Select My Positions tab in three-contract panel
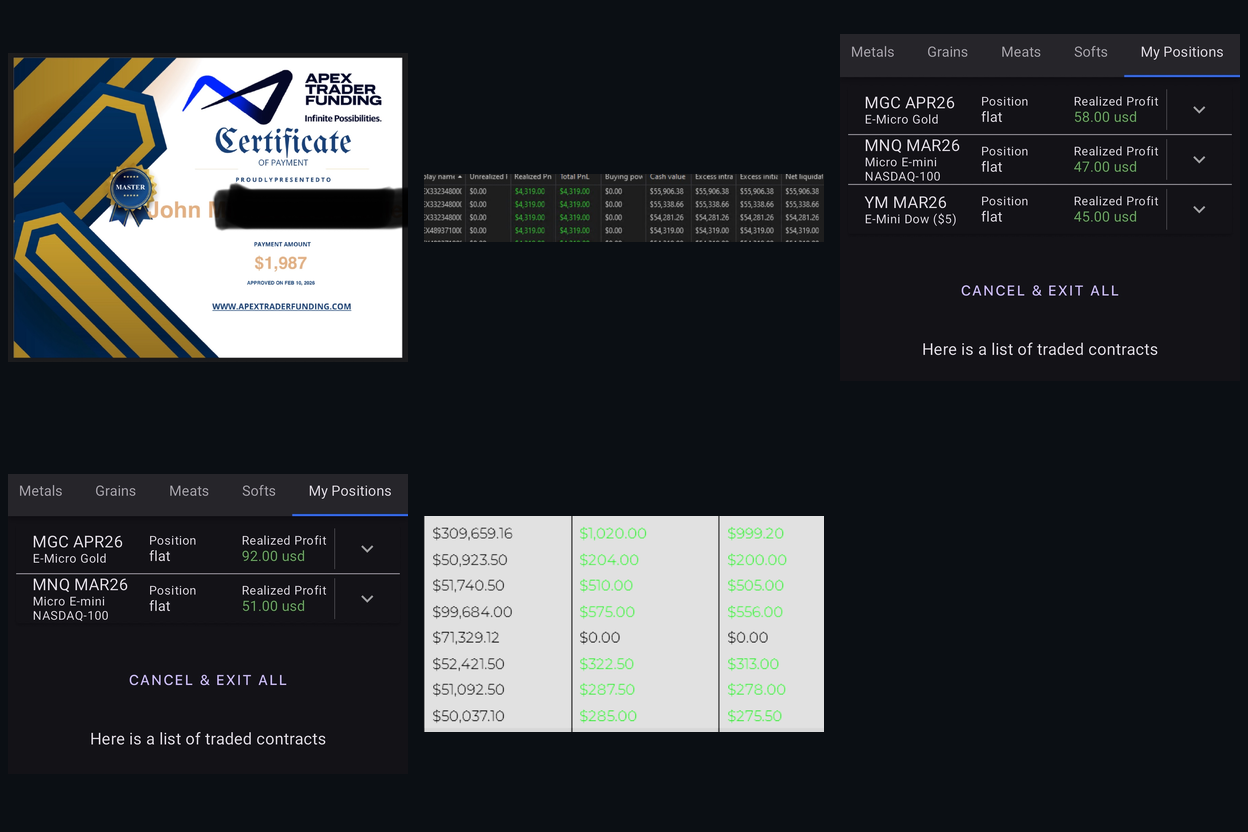Viewport: 1248px width, 832px height. click(1182, 52)
